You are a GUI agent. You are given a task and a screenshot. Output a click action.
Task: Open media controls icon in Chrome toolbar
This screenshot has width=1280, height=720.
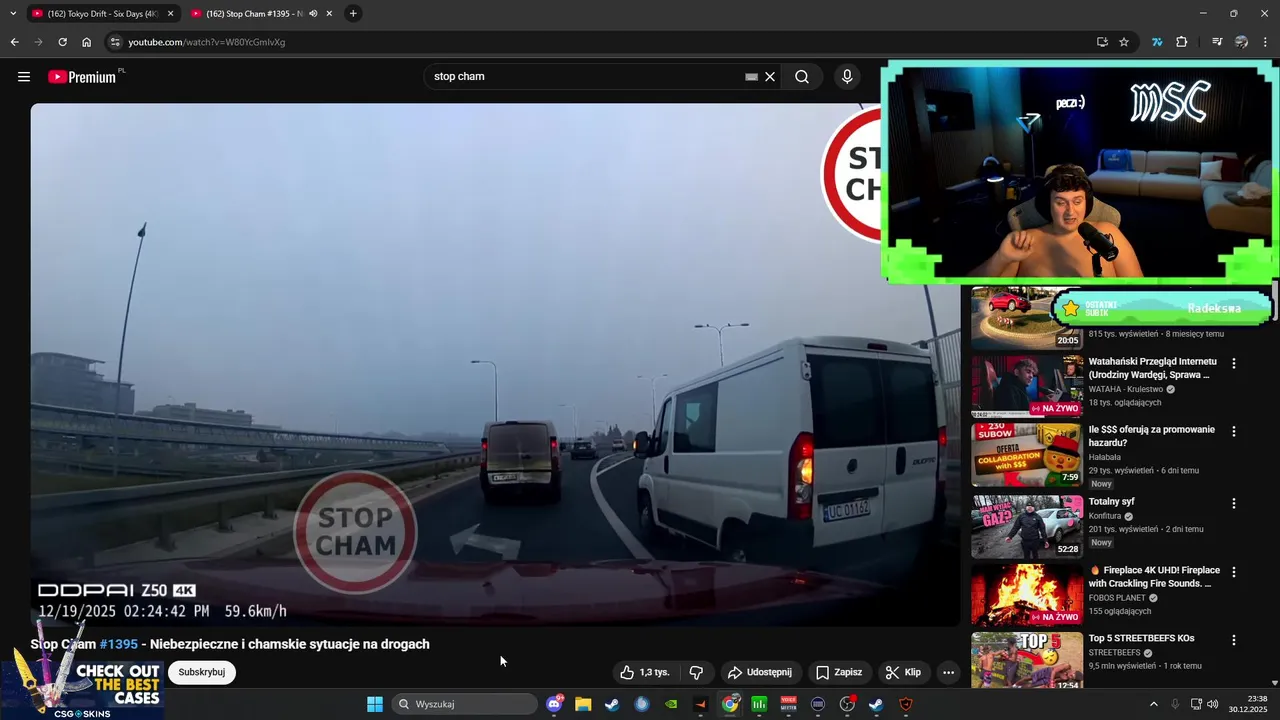1217,42
